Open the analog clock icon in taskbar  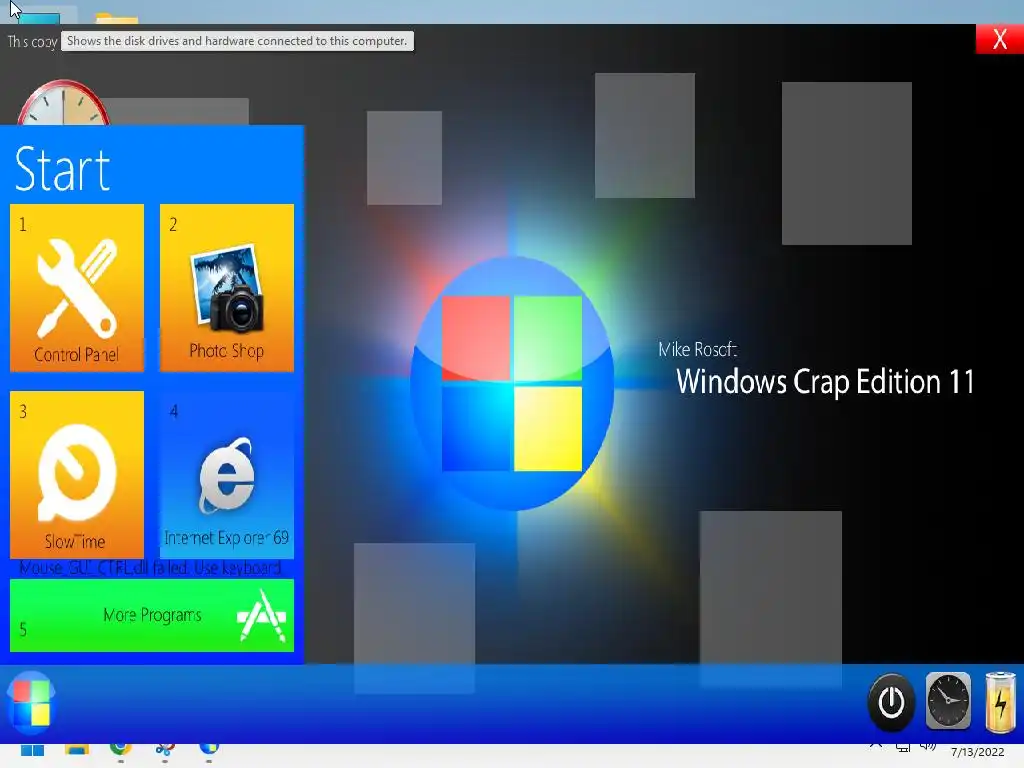[x=948, y=701]
